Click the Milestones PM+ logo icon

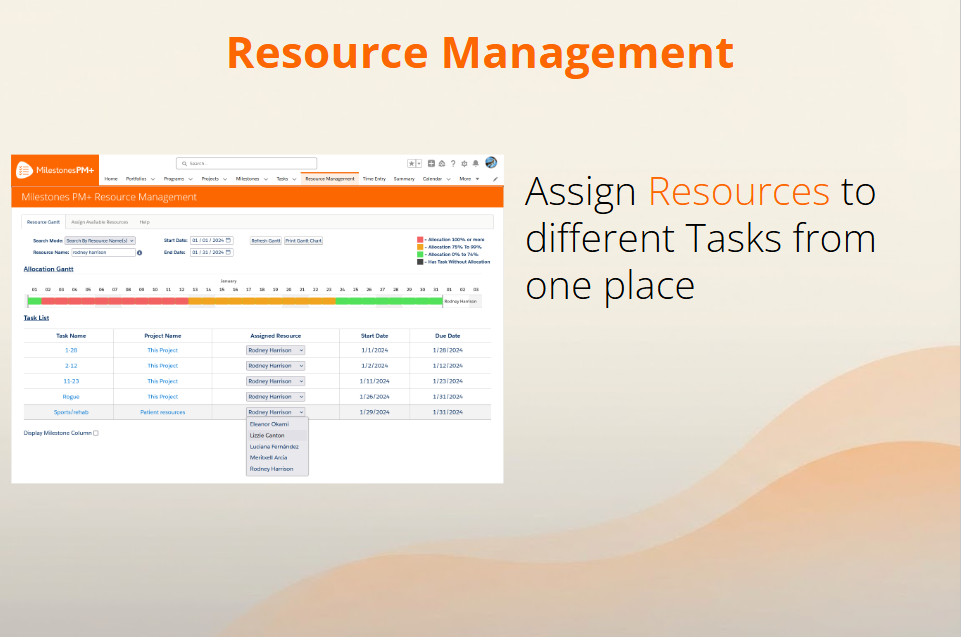pyautogui.click(x=24, y=171)
